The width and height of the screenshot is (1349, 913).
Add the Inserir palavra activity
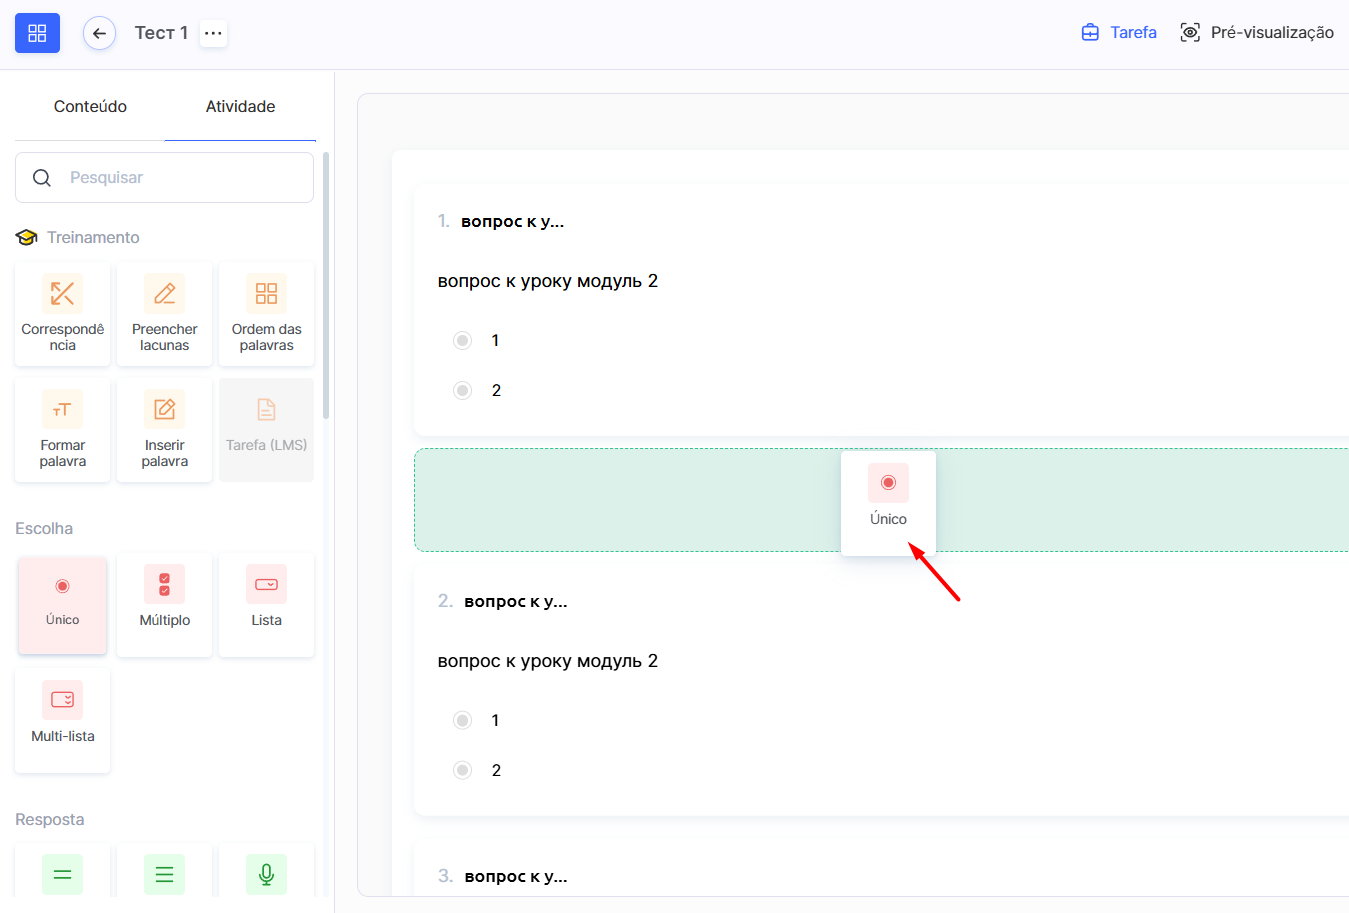(165, 430)
